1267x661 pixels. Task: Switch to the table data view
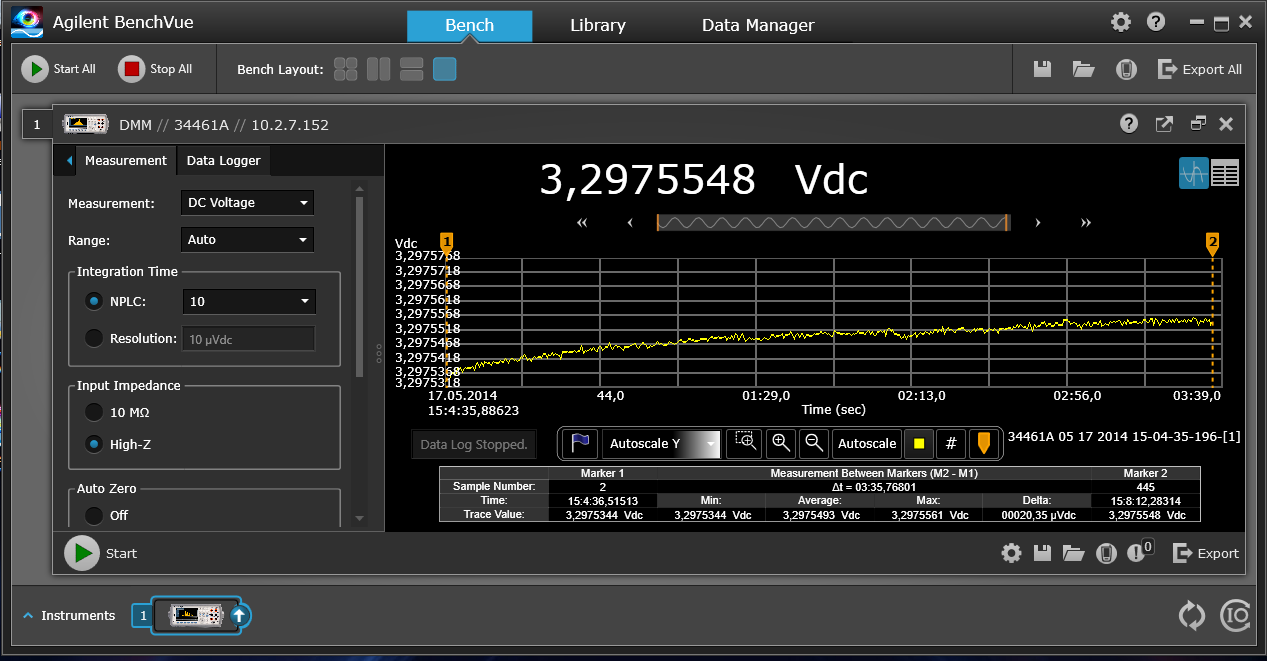(x=1225, y=173)
